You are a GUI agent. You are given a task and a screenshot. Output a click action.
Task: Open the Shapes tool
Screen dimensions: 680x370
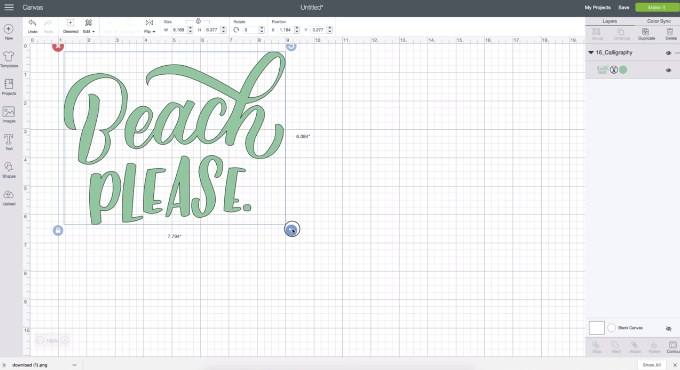[9, 170]
